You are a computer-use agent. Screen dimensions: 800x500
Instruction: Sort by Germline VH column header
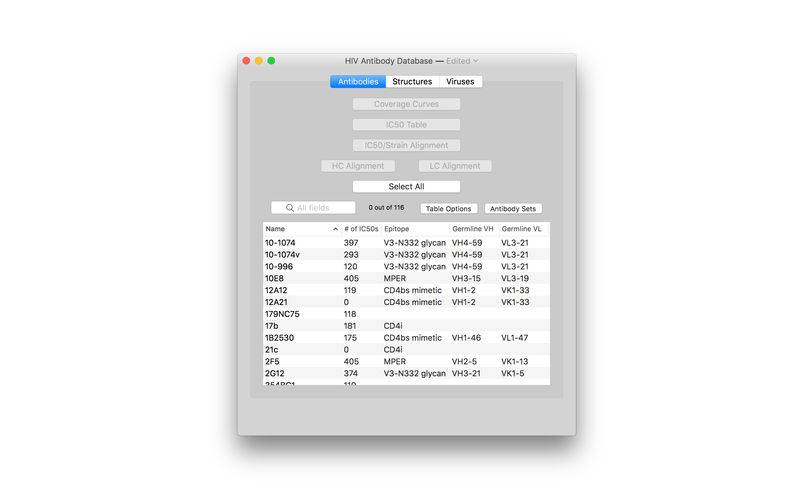click(x=473, y=229)
